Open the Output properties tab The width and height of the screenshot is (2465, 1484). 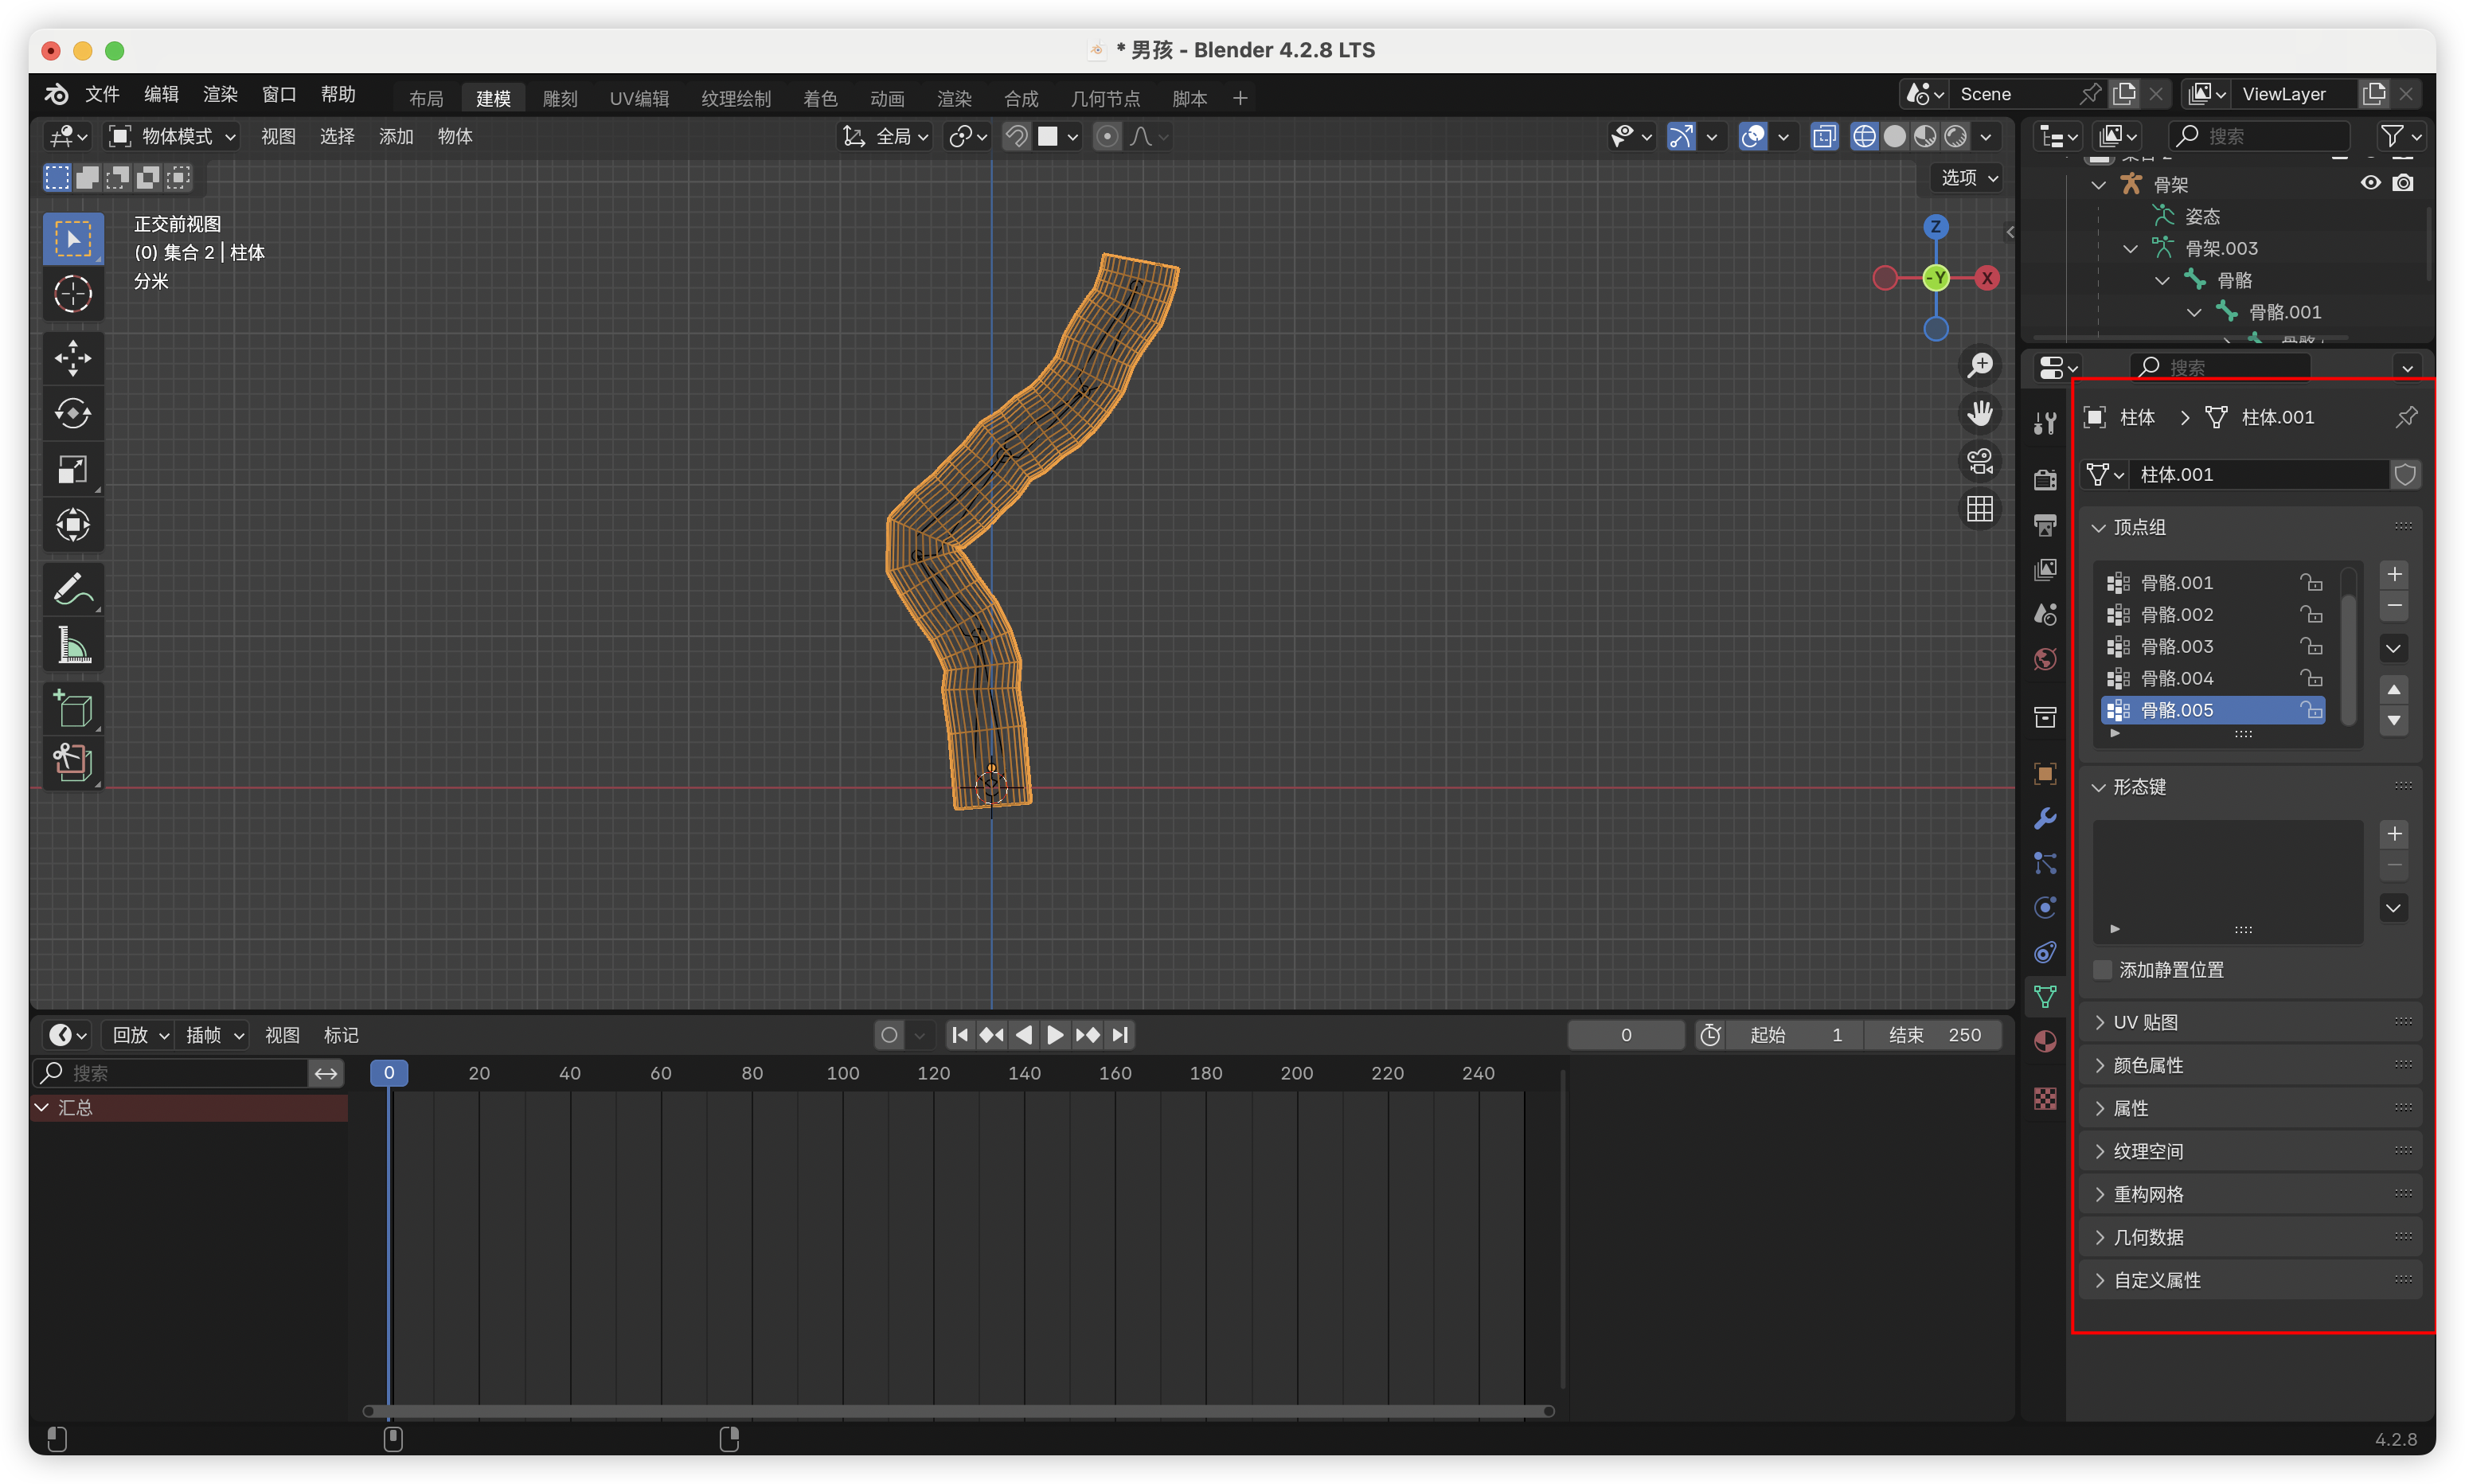tap(2045, 525)
